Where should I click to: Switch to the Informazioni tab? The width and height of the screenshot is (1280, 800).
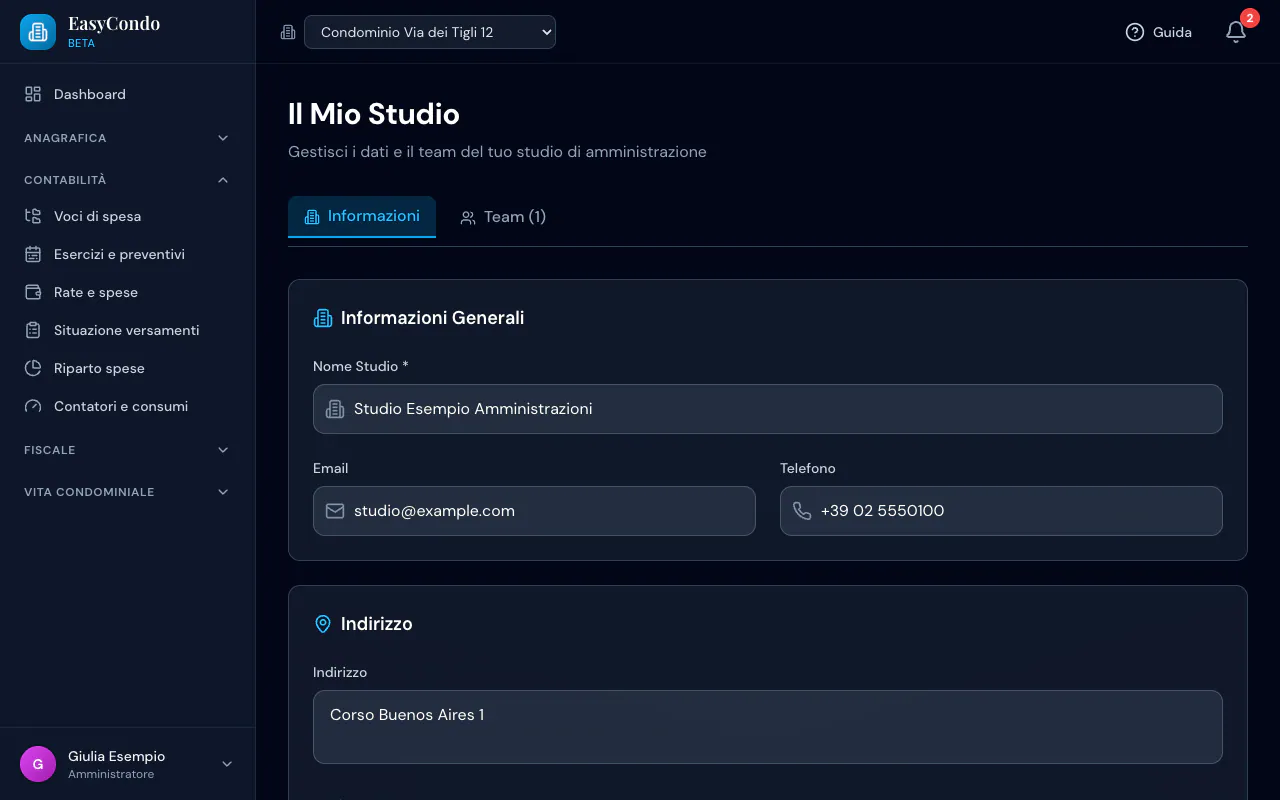coord(362,216)
